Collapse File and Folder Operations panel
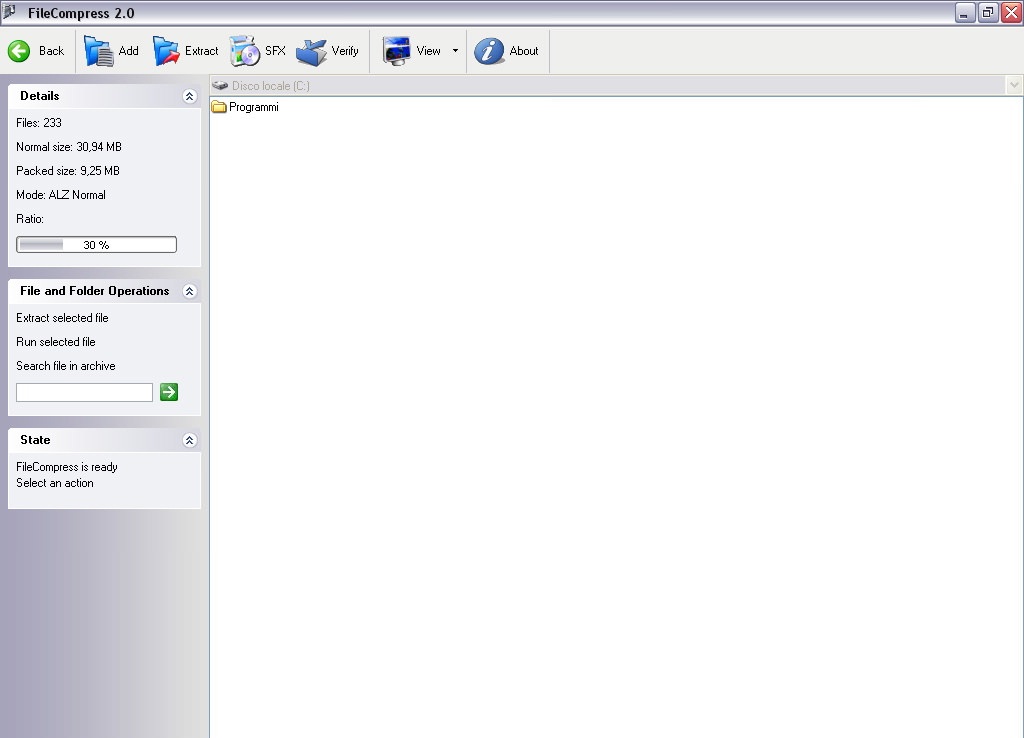Screen dimensions: 1024x738 (189, 291)
